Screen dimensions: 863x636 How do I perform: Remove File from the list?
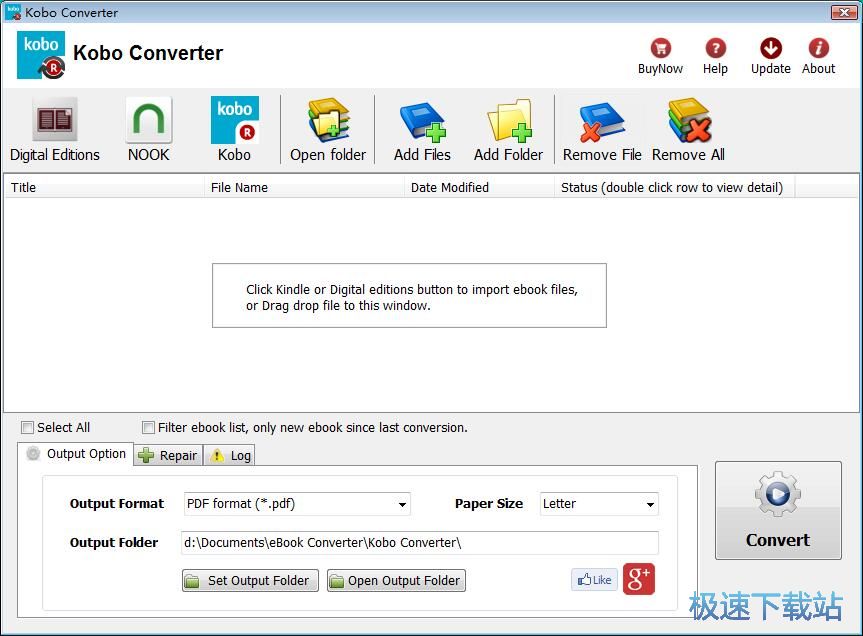(x=602, y=130)
